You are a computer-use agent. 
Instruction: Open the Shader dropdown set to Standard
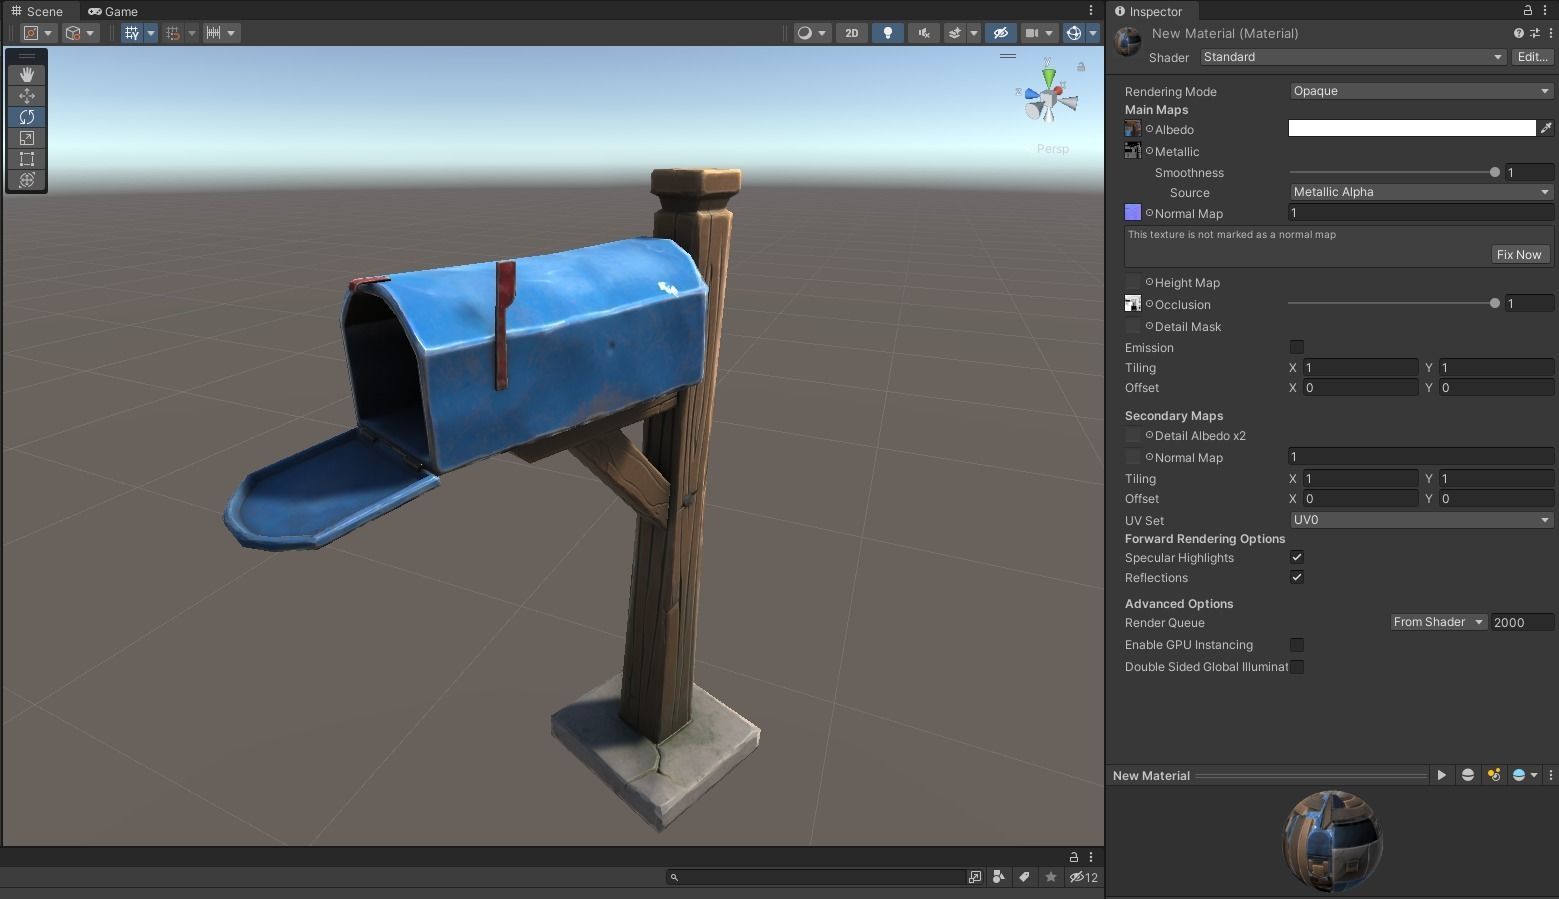point(1353,57)
